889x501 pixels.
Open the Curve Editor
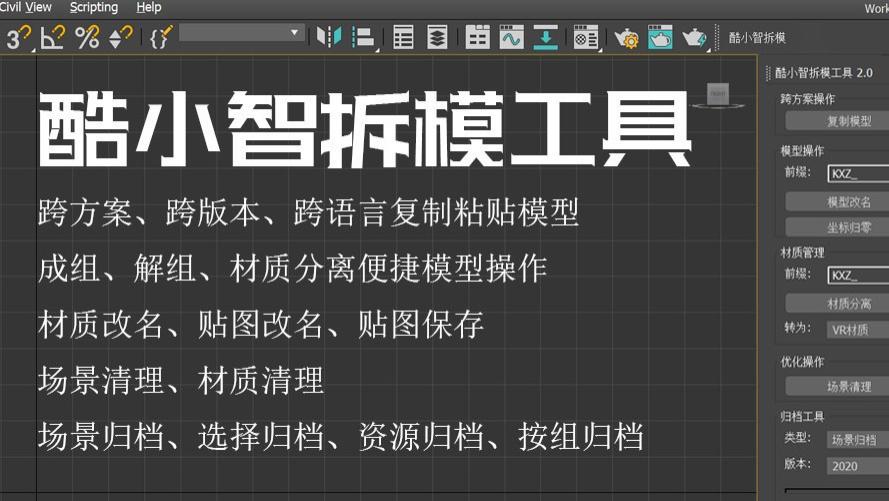pyautogui.click(x=511, y=37)
